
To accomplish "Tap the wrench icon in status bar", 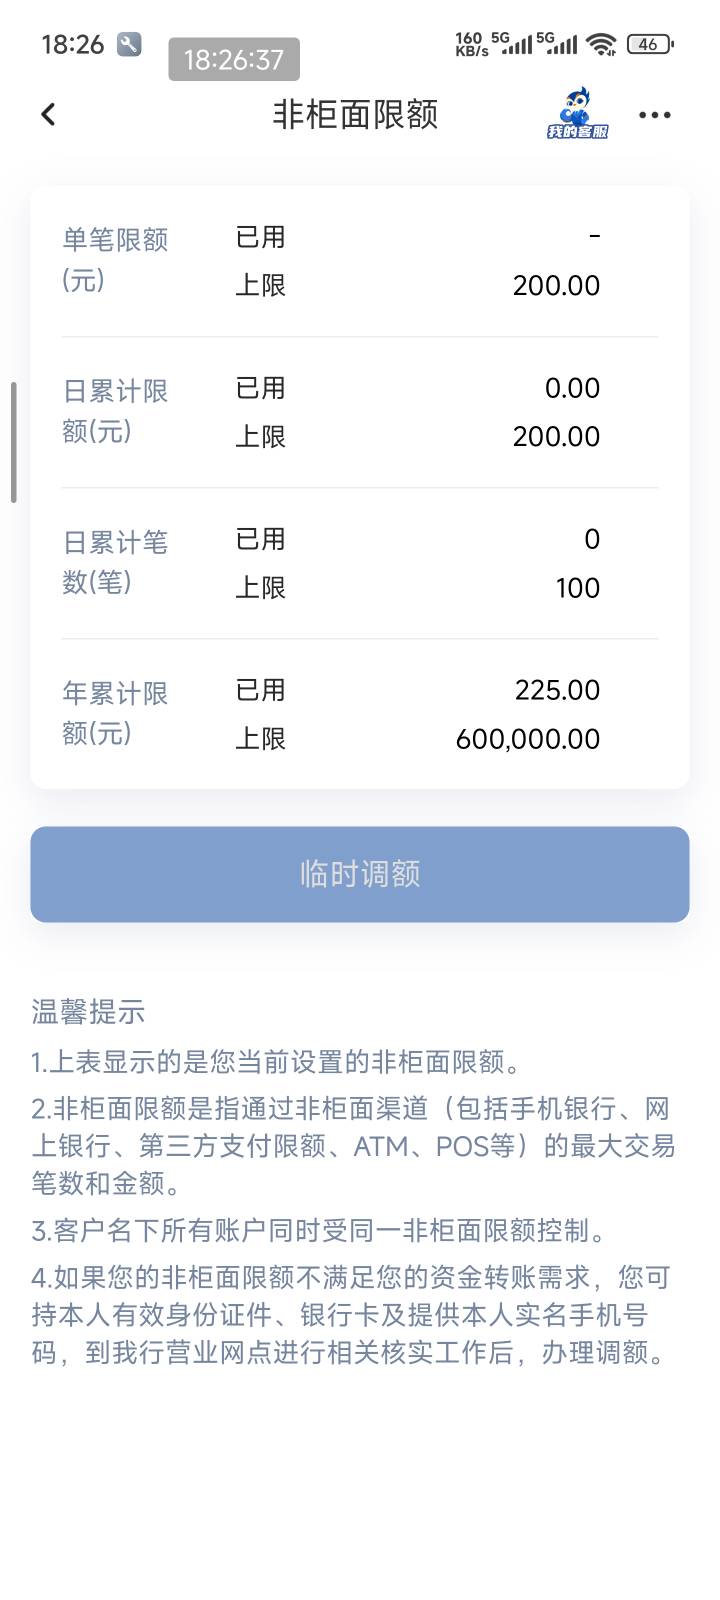I will 129,44.
